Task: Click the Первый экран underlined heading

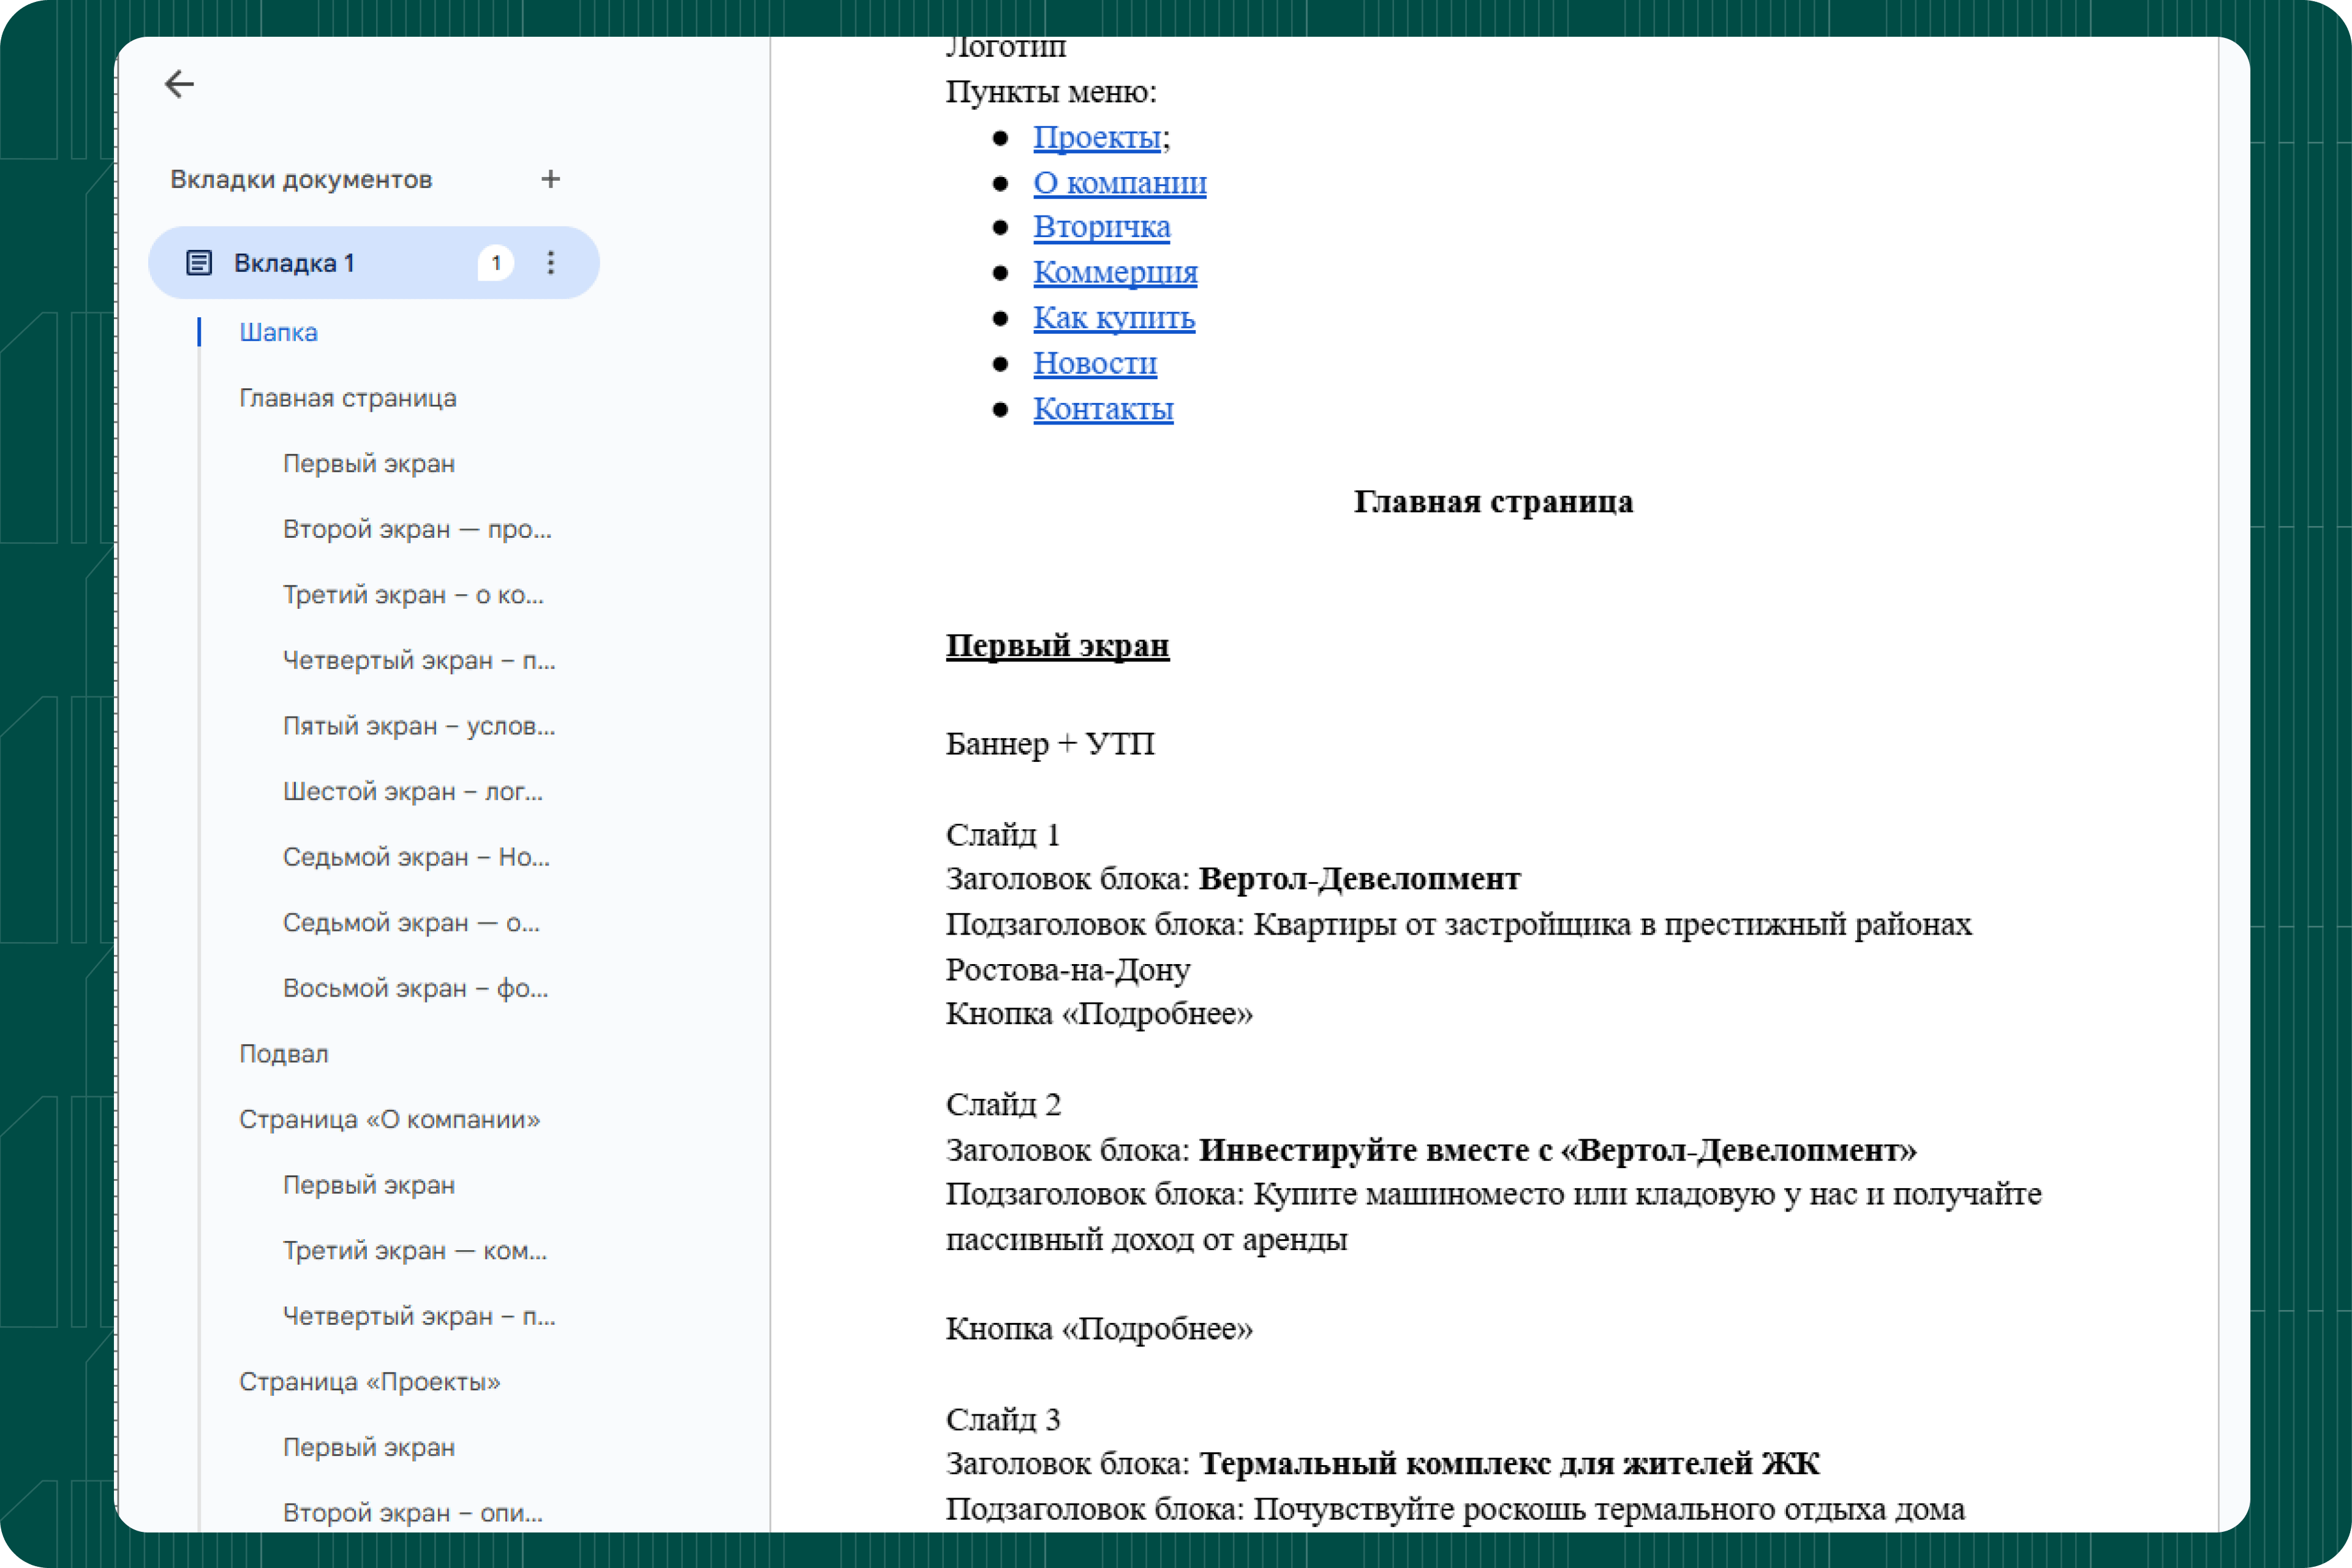Action: pyautogui.click(x=1057, y=646)
